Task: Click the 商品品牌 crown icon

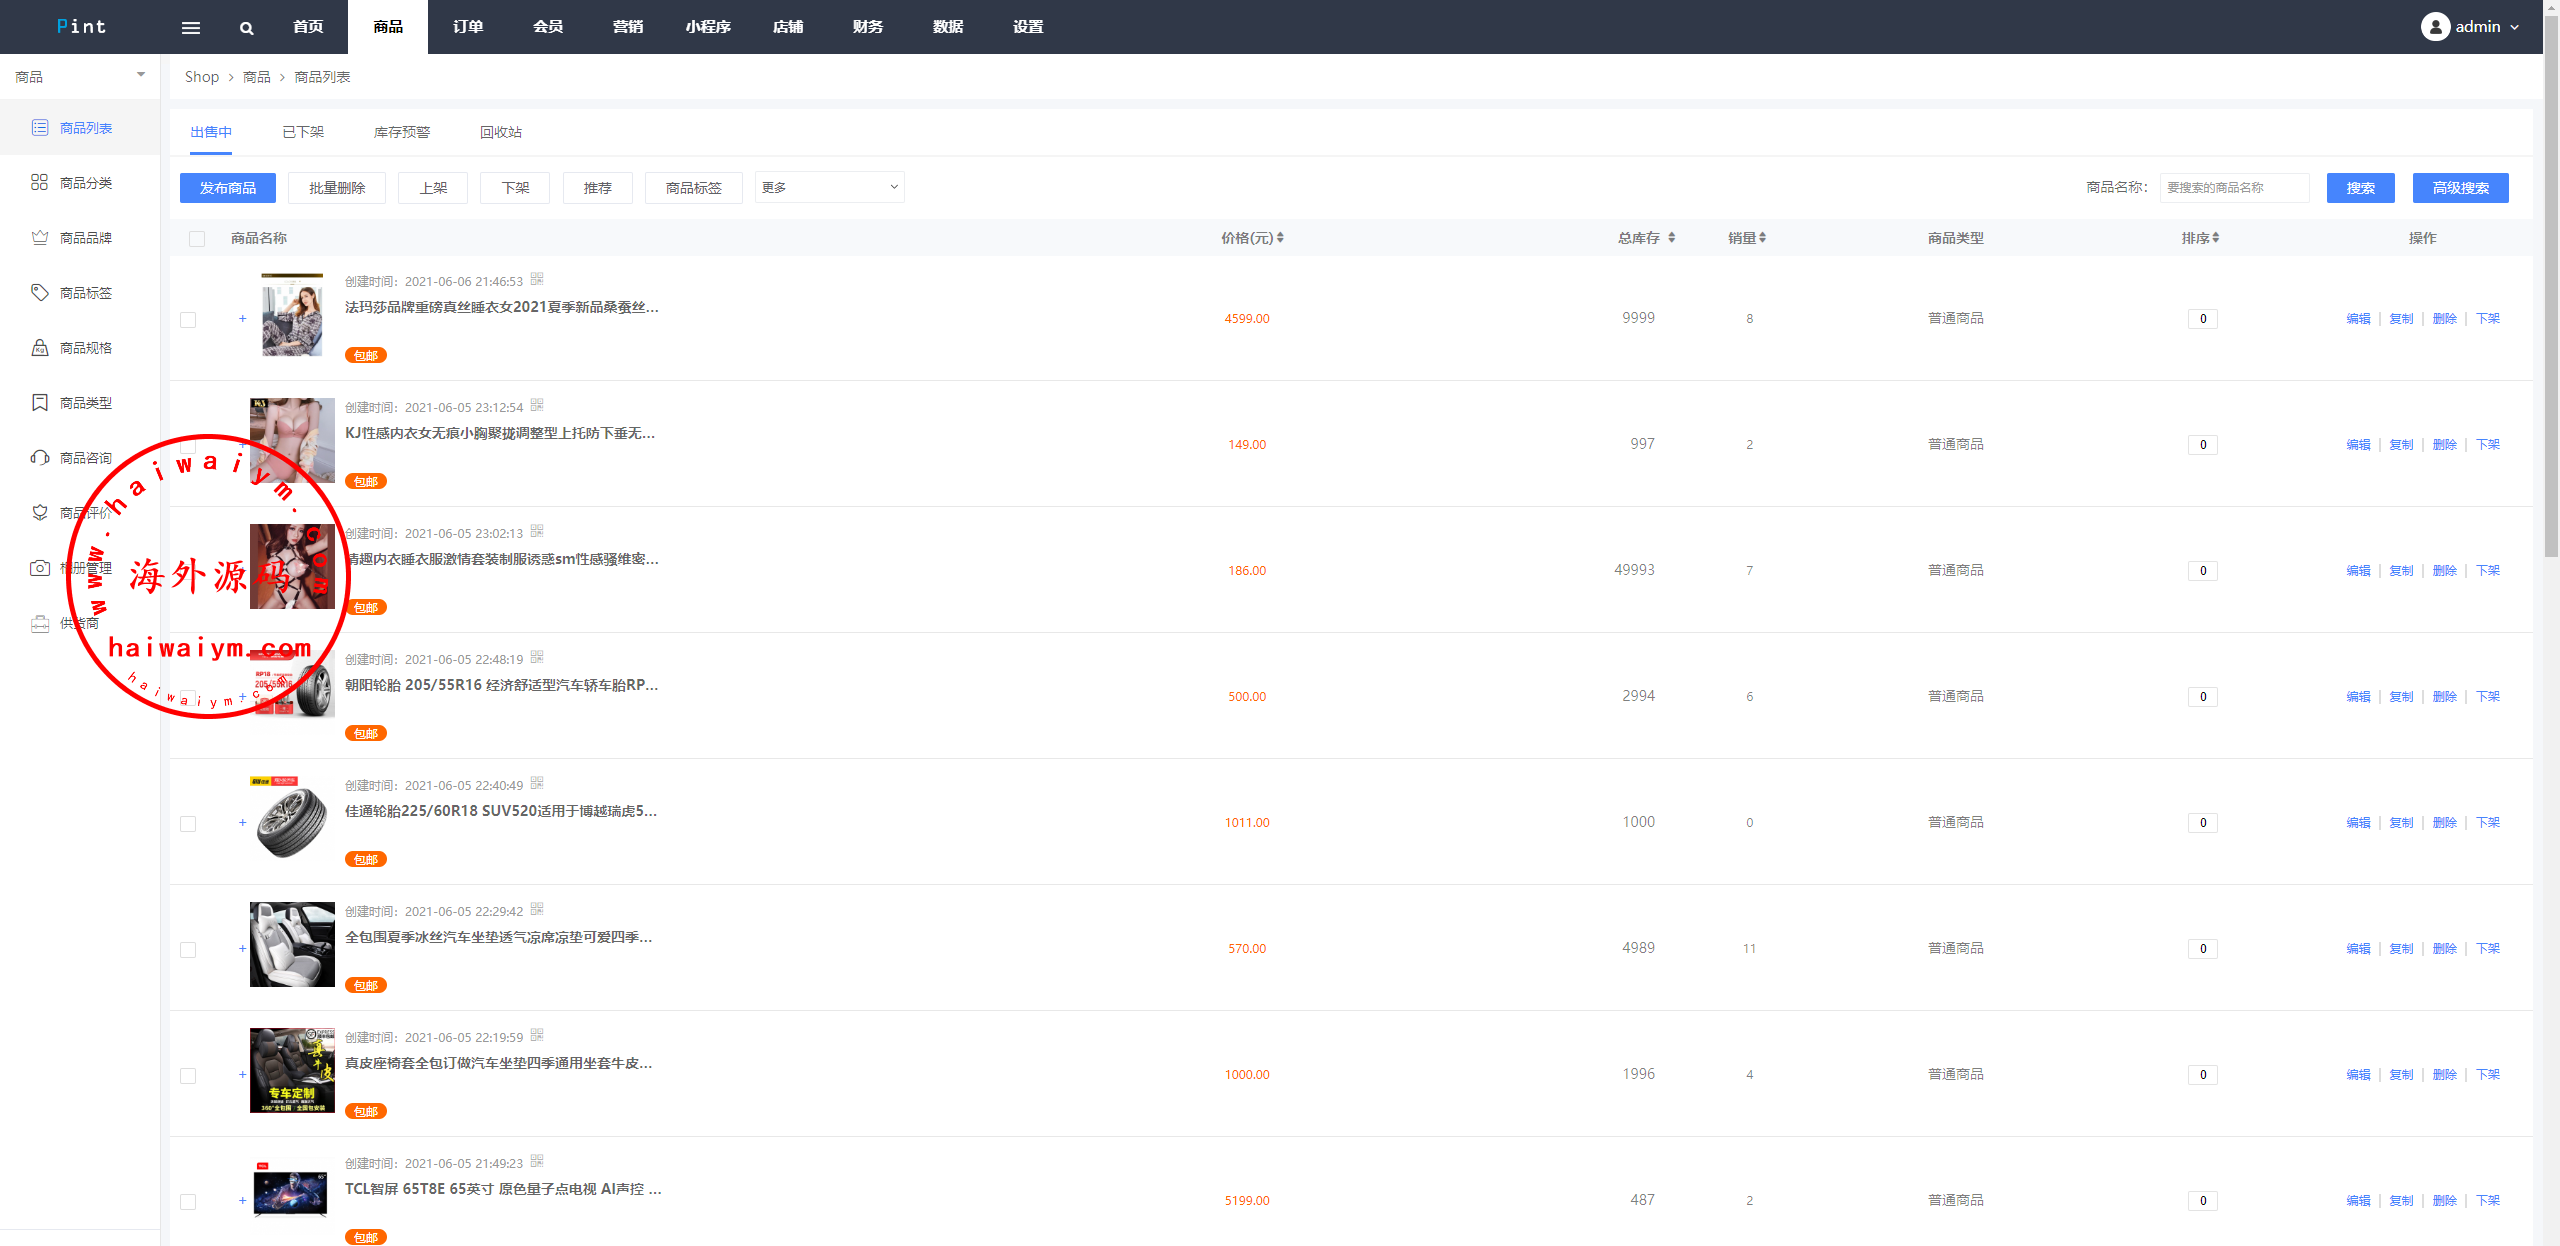Action: pyautogui.click(x=39, y=237)
